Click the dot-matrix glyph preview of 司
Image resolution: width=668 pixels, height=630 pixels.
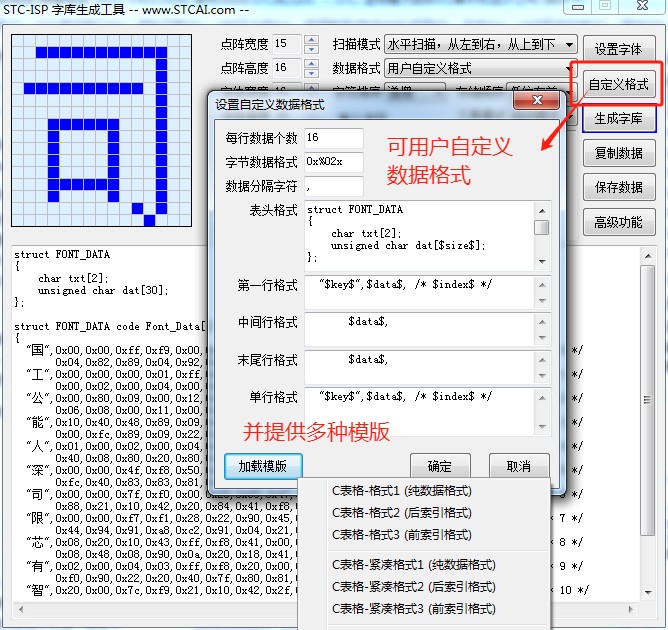coord(101,130)
